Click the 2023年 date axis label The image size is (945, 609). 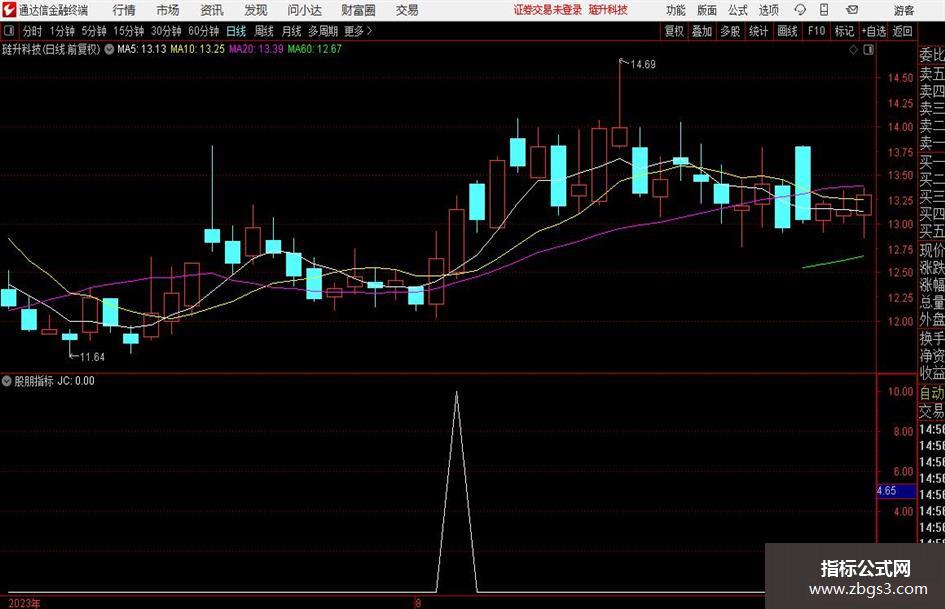(x=24, y=603)
